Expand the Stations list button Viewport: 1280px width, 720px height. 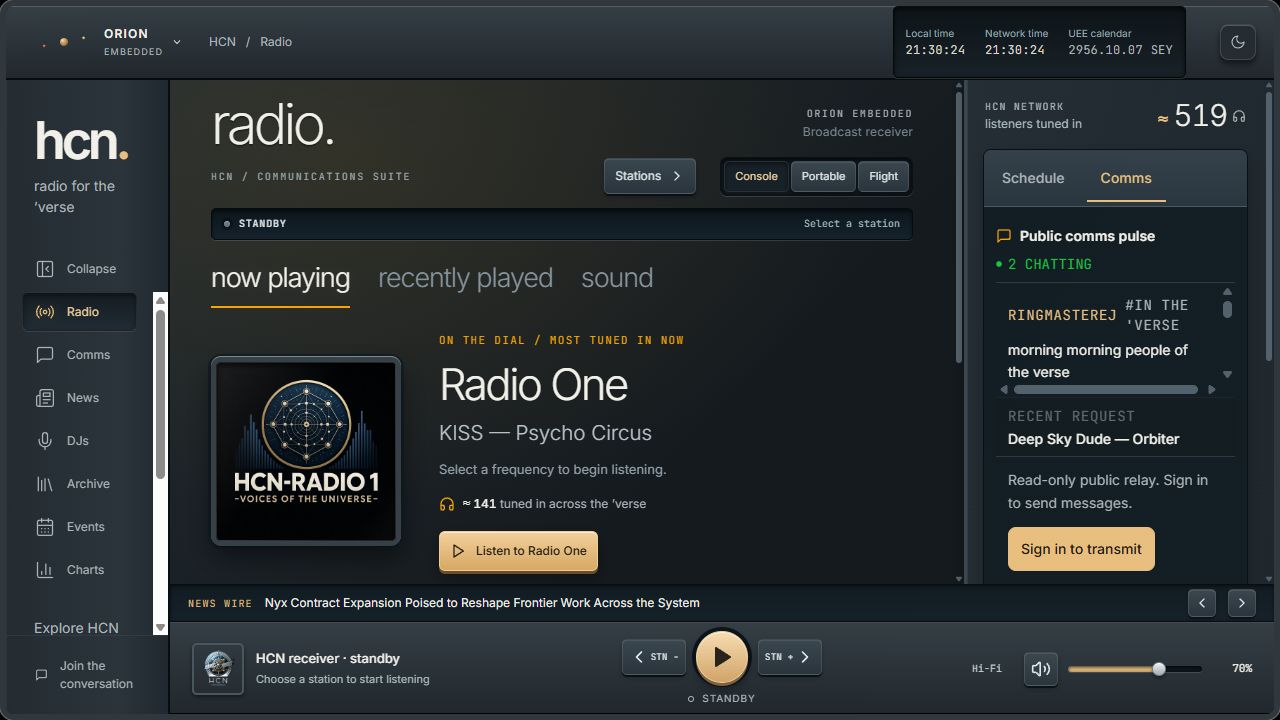[x=649, y=176]
